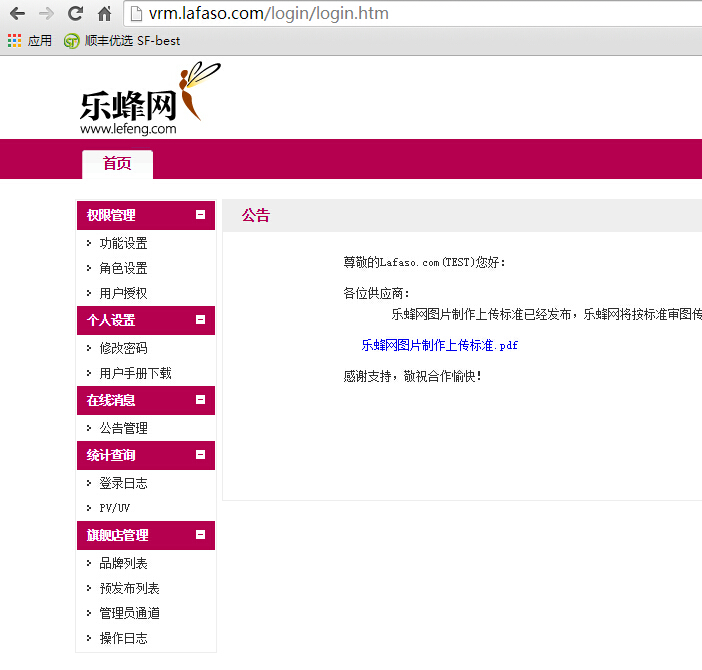Open 用户授权 in the sidebar
The height and width of the screenshot is (670, 702).
pos(123,294)
